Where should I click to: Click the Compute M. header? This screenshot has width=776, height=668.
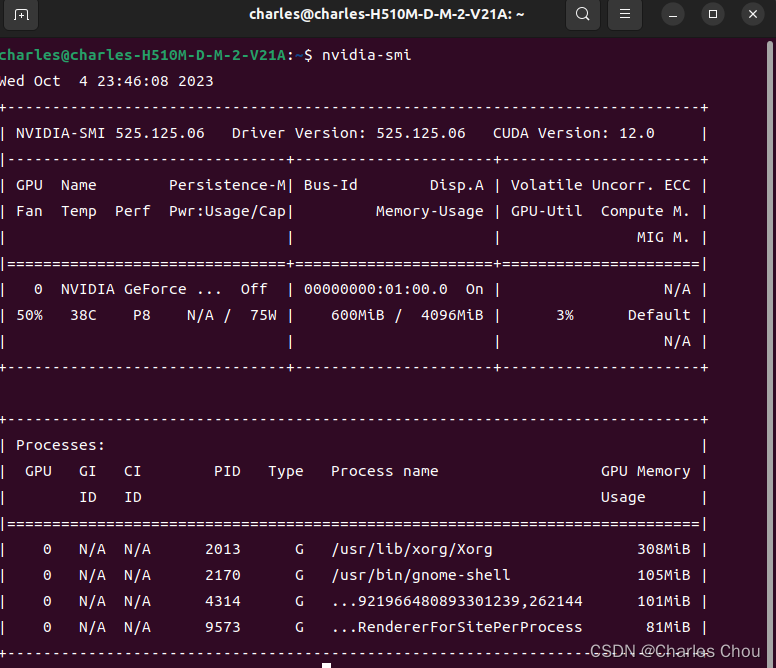click(645, 211)
